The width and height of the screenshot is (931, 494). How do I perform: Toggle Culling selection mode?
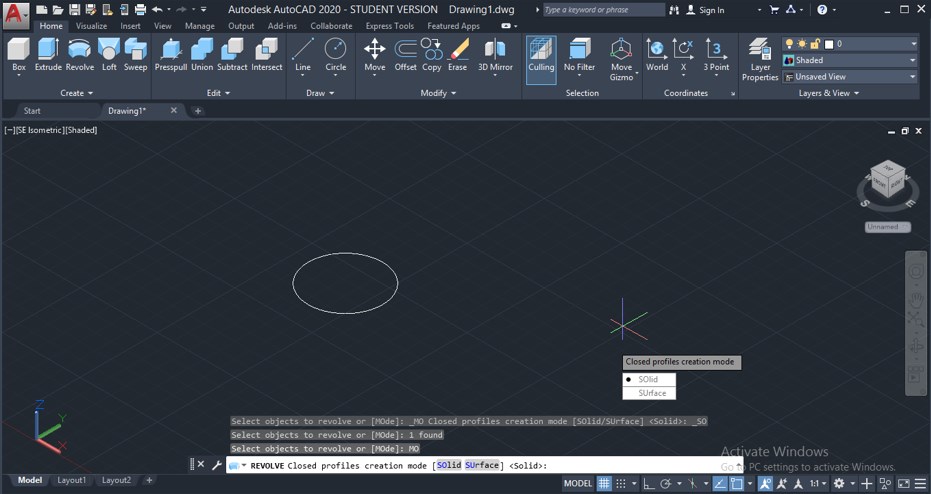[x=541, y=55]
